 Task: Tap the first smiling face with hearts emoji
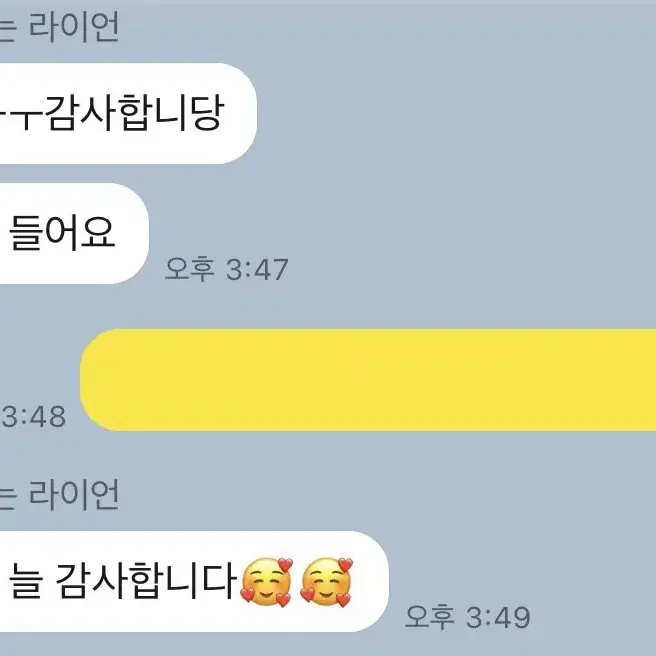tap(266, 582)
